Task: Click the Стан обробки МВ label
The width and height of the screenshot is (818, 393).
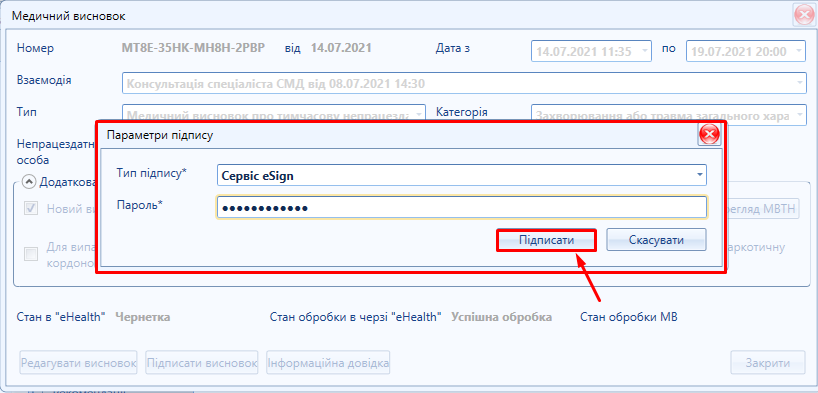Action: pyautogui.click(x=629, y=317)
